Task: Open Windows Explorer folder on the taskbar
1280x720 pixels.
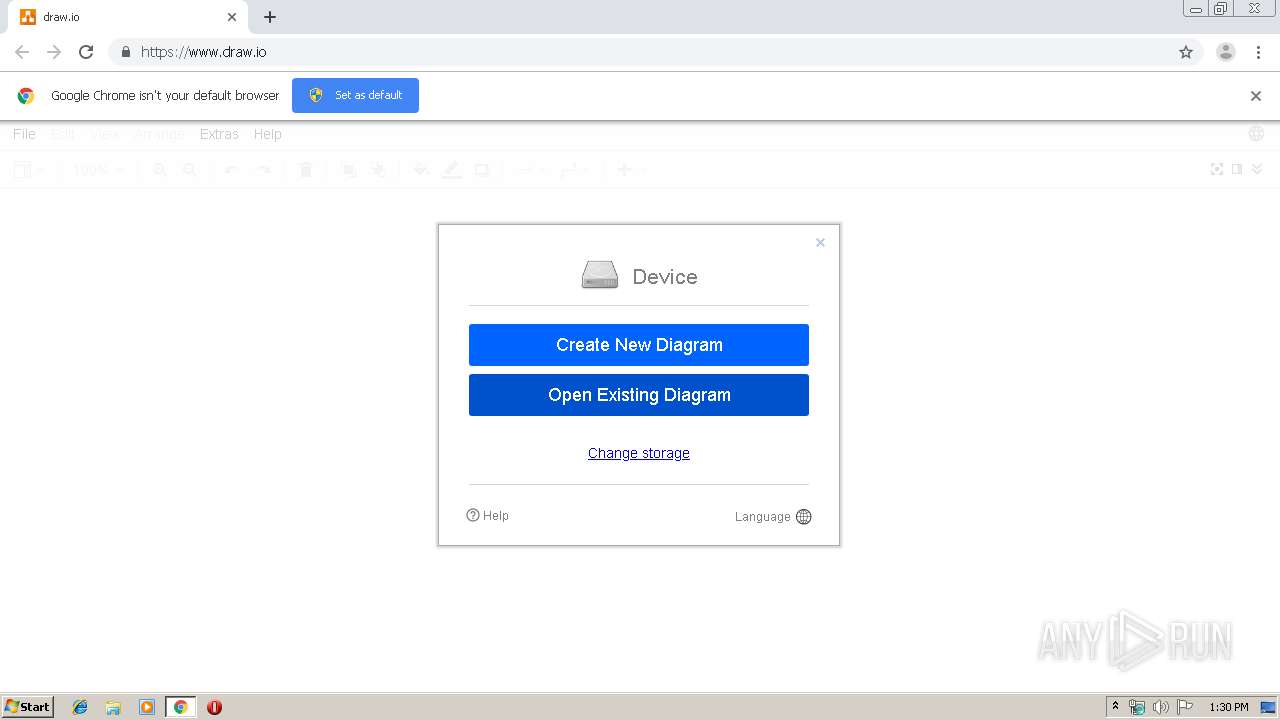Action: click(113, 707)
